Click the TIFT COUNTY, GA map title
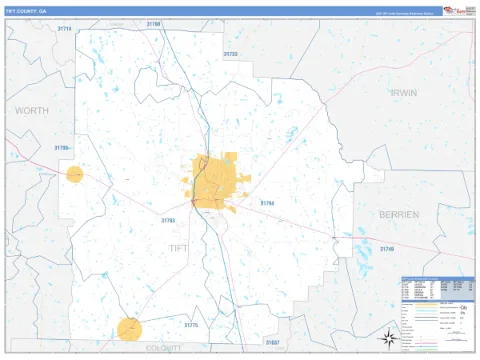The height and width of the screenshot is (360, 480). 26,11
